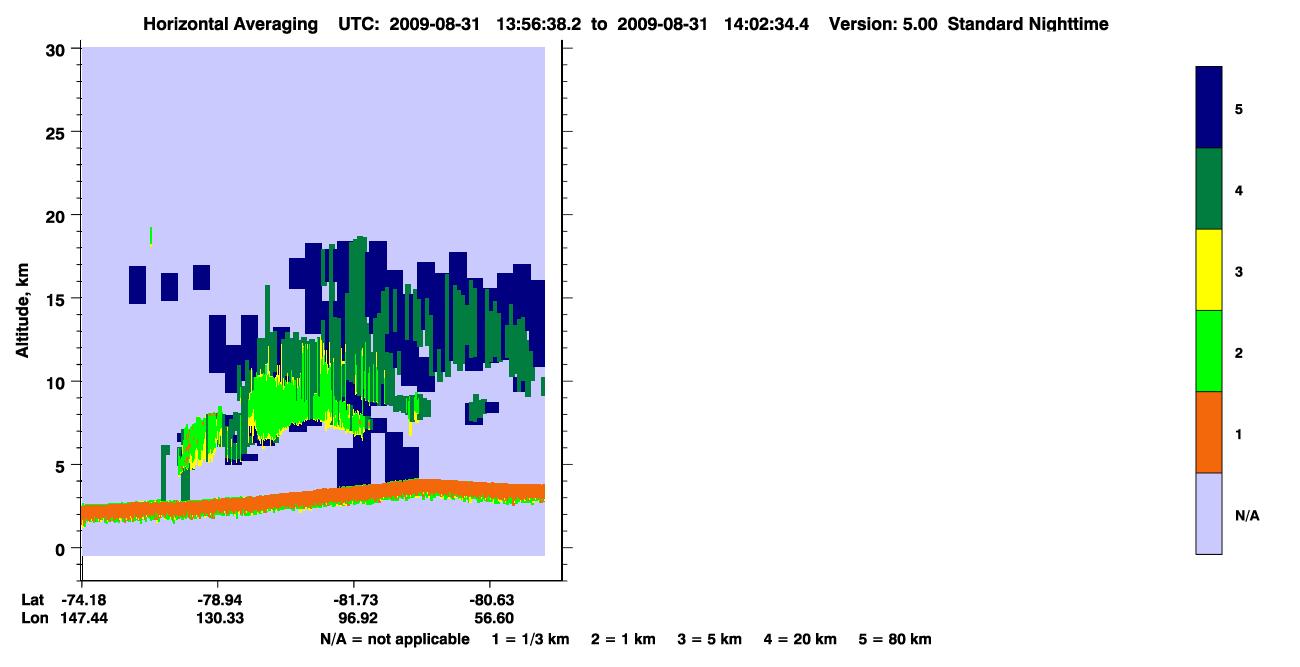1300x667 pixels.
Task: Click the longitude value 147.44
Action: 84,619
